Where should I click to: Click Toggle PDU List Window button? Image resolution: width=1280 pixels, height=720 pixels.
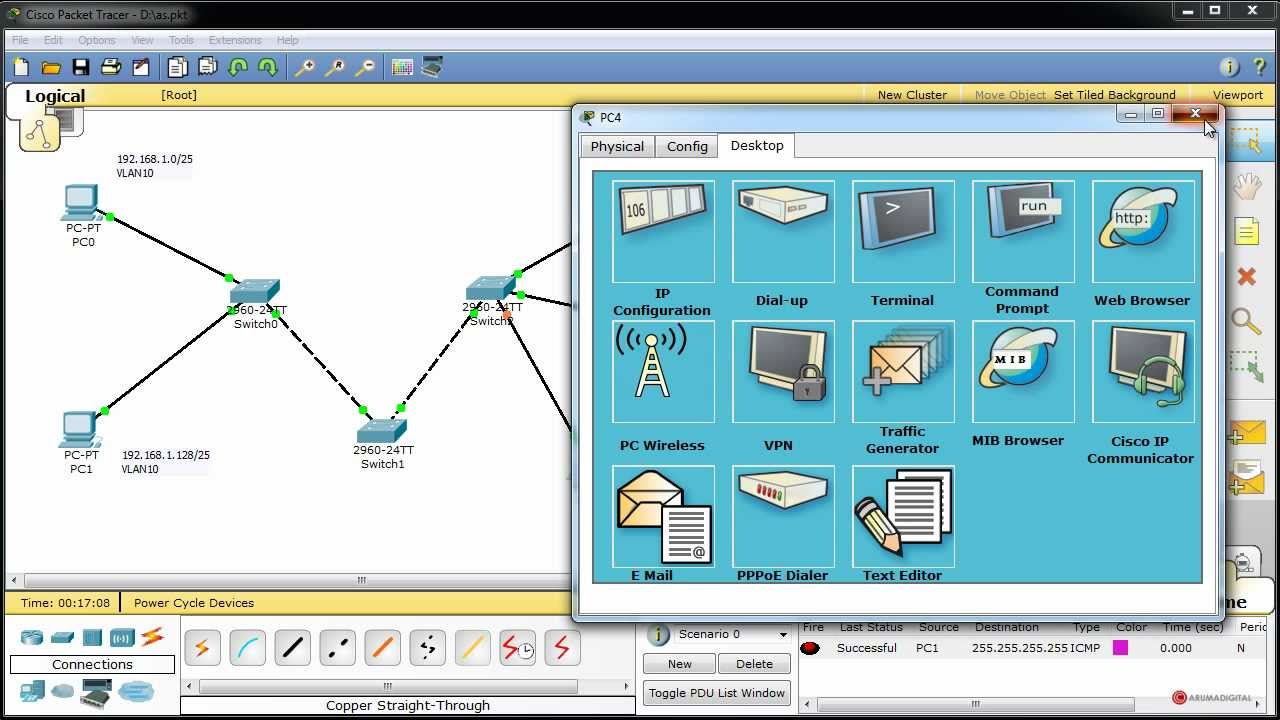(717, 693)
